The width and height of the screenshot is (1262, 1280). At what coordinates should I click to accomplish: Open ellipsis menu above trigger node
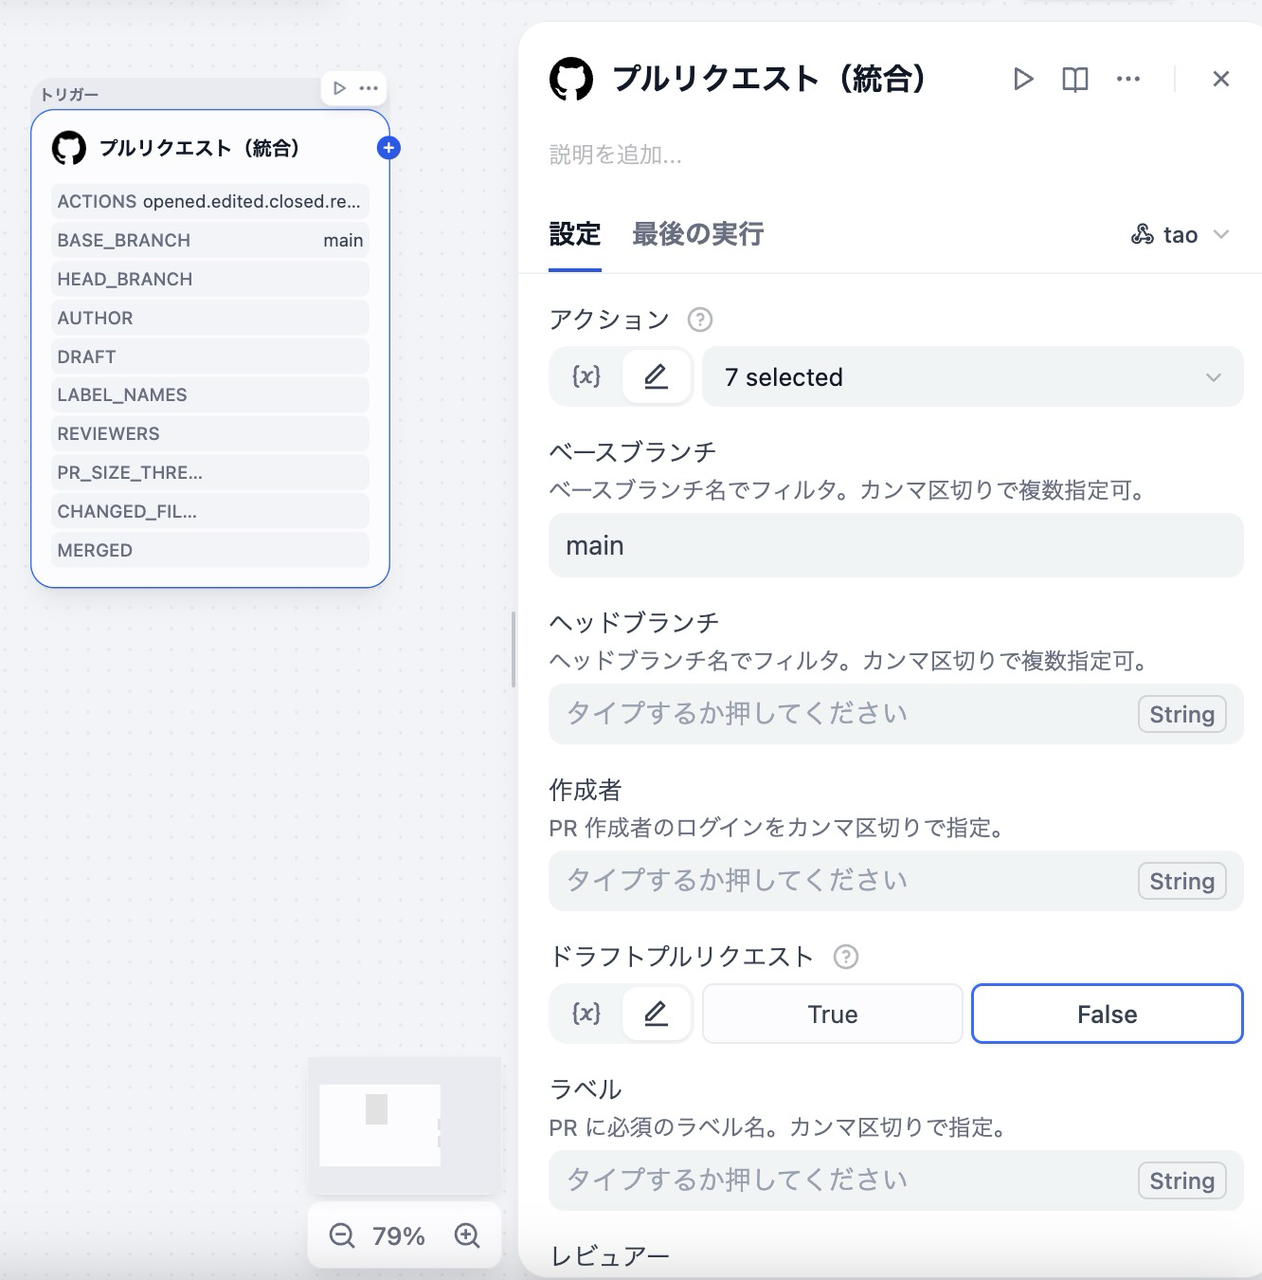(369, 88)
